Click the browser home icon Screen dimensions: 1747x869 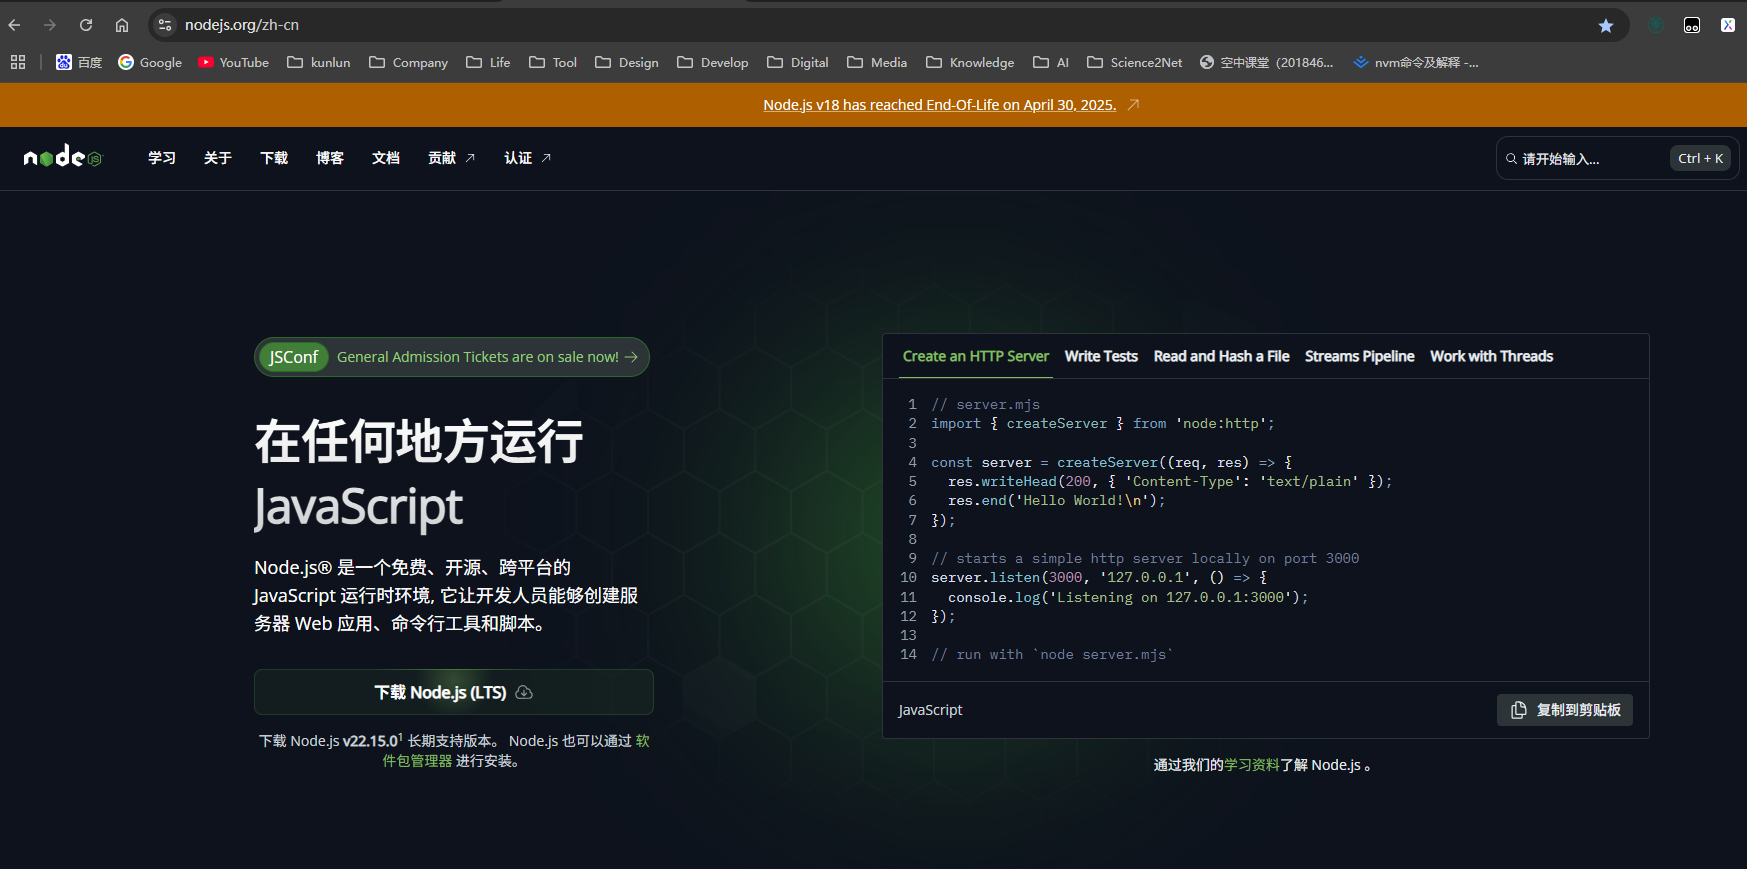(122, 25)
